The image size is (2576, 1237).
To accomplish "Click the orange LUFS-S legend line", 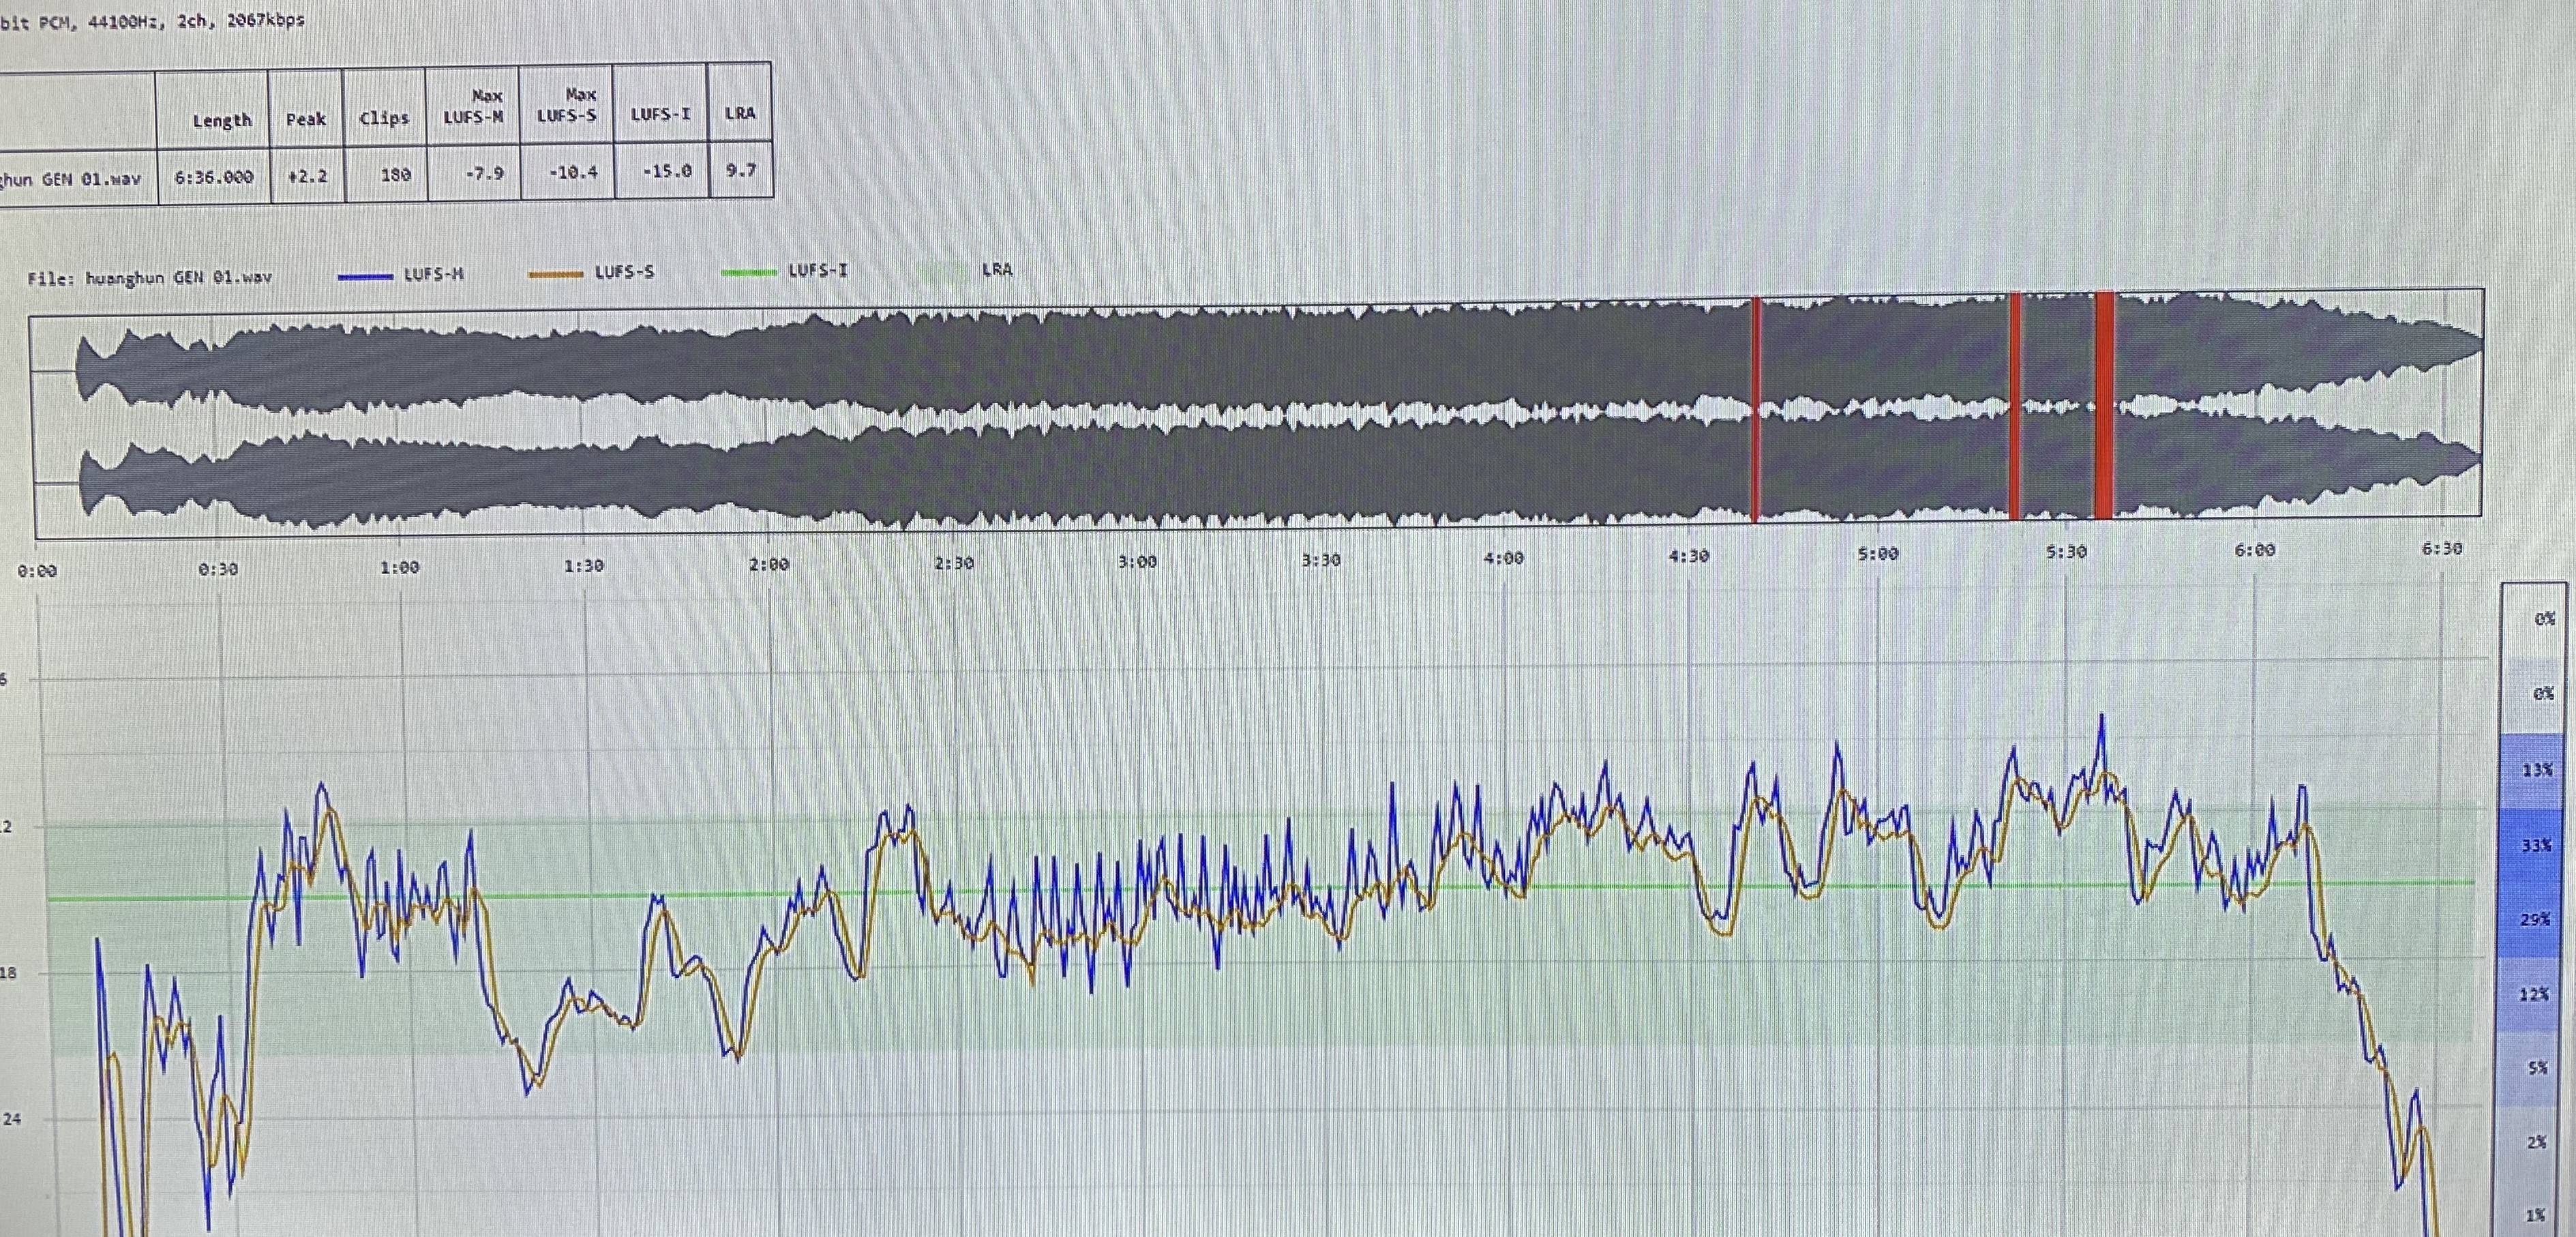I will (x=555, y=274).
